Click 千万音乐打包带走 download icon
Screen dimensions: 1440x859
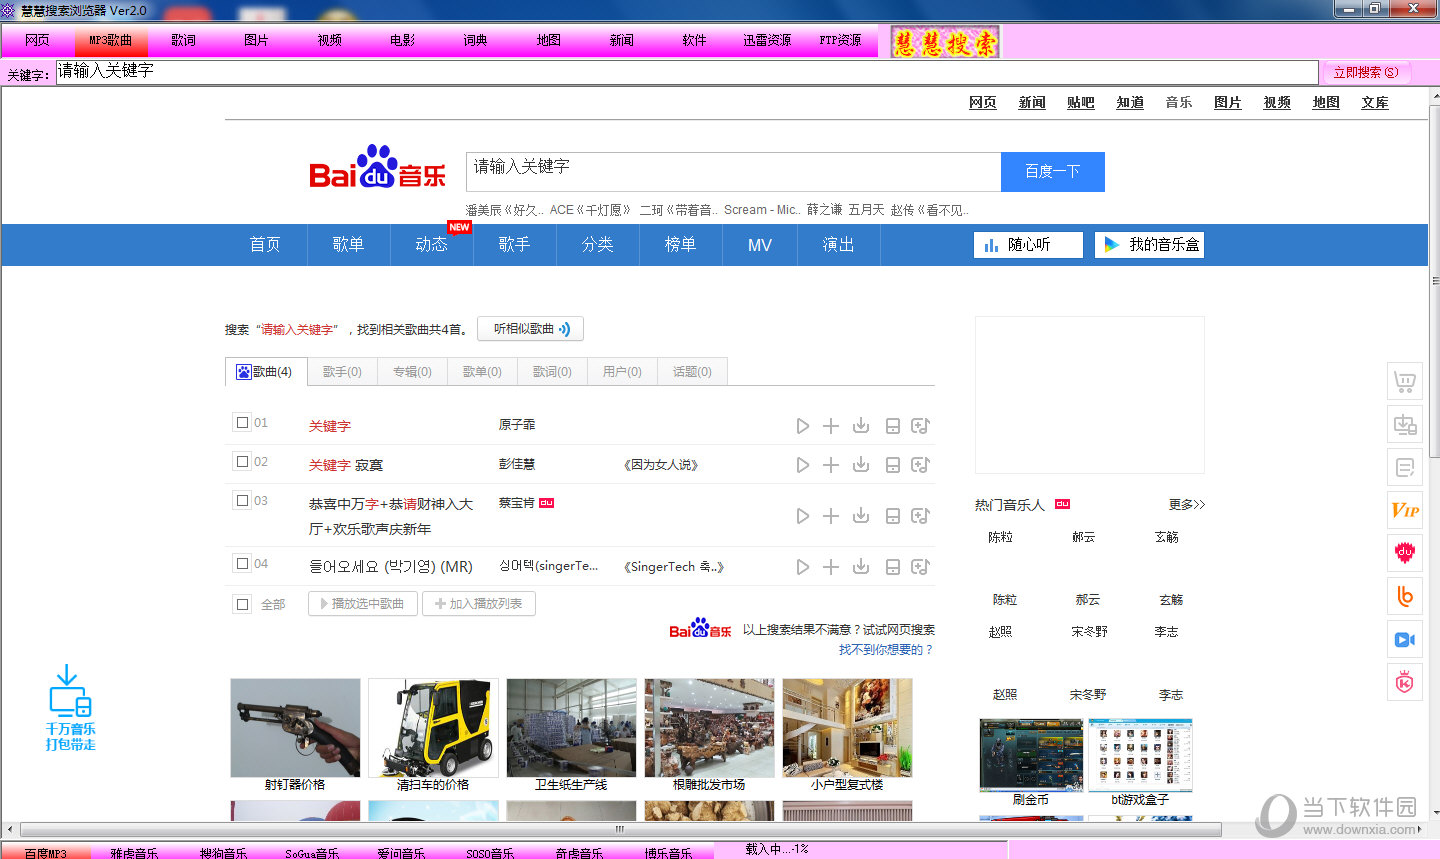click(70, 707)
